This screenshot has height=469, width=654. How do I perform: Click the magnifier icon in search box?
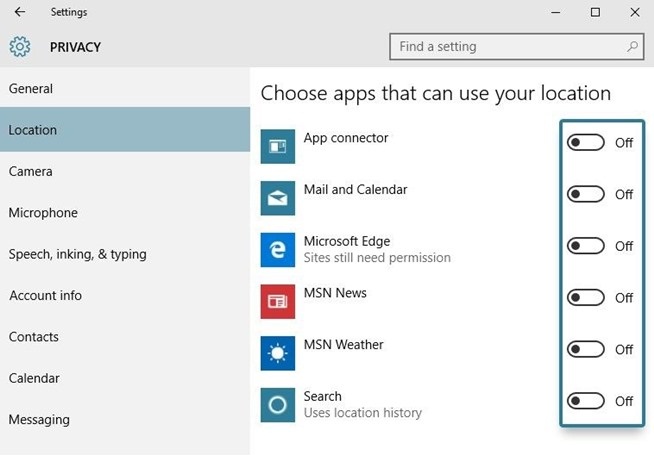click(x=632, y=47)
